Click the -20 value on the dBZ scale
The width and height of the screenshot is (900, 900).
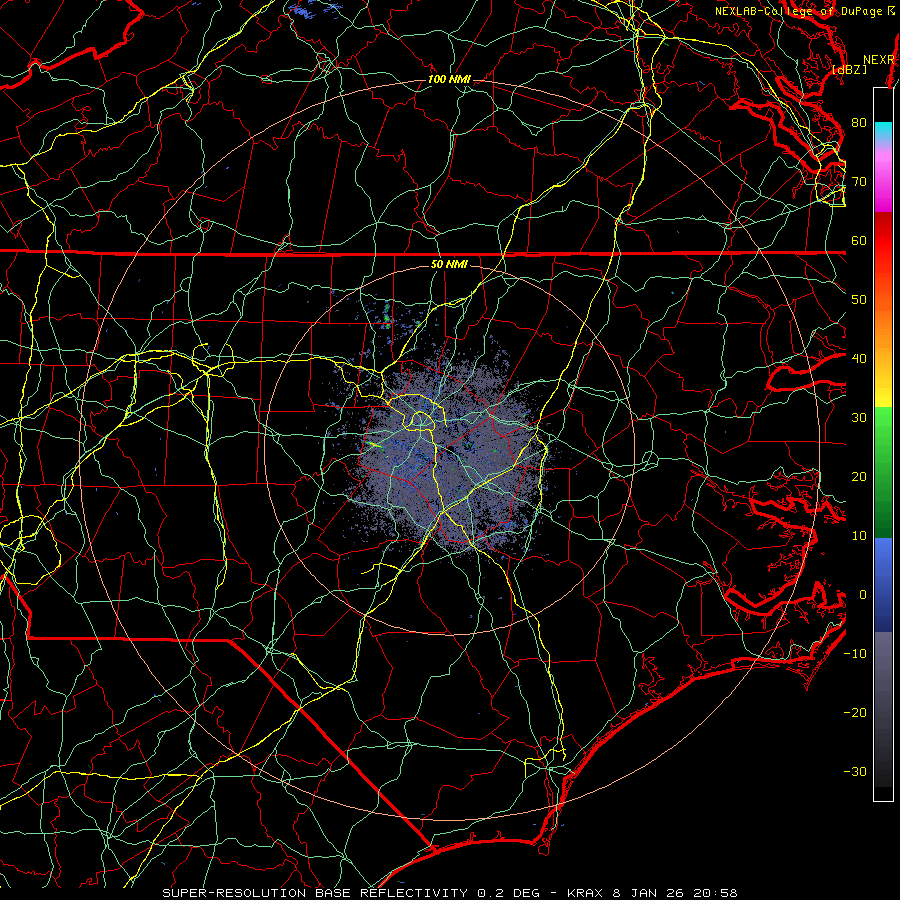855,713
